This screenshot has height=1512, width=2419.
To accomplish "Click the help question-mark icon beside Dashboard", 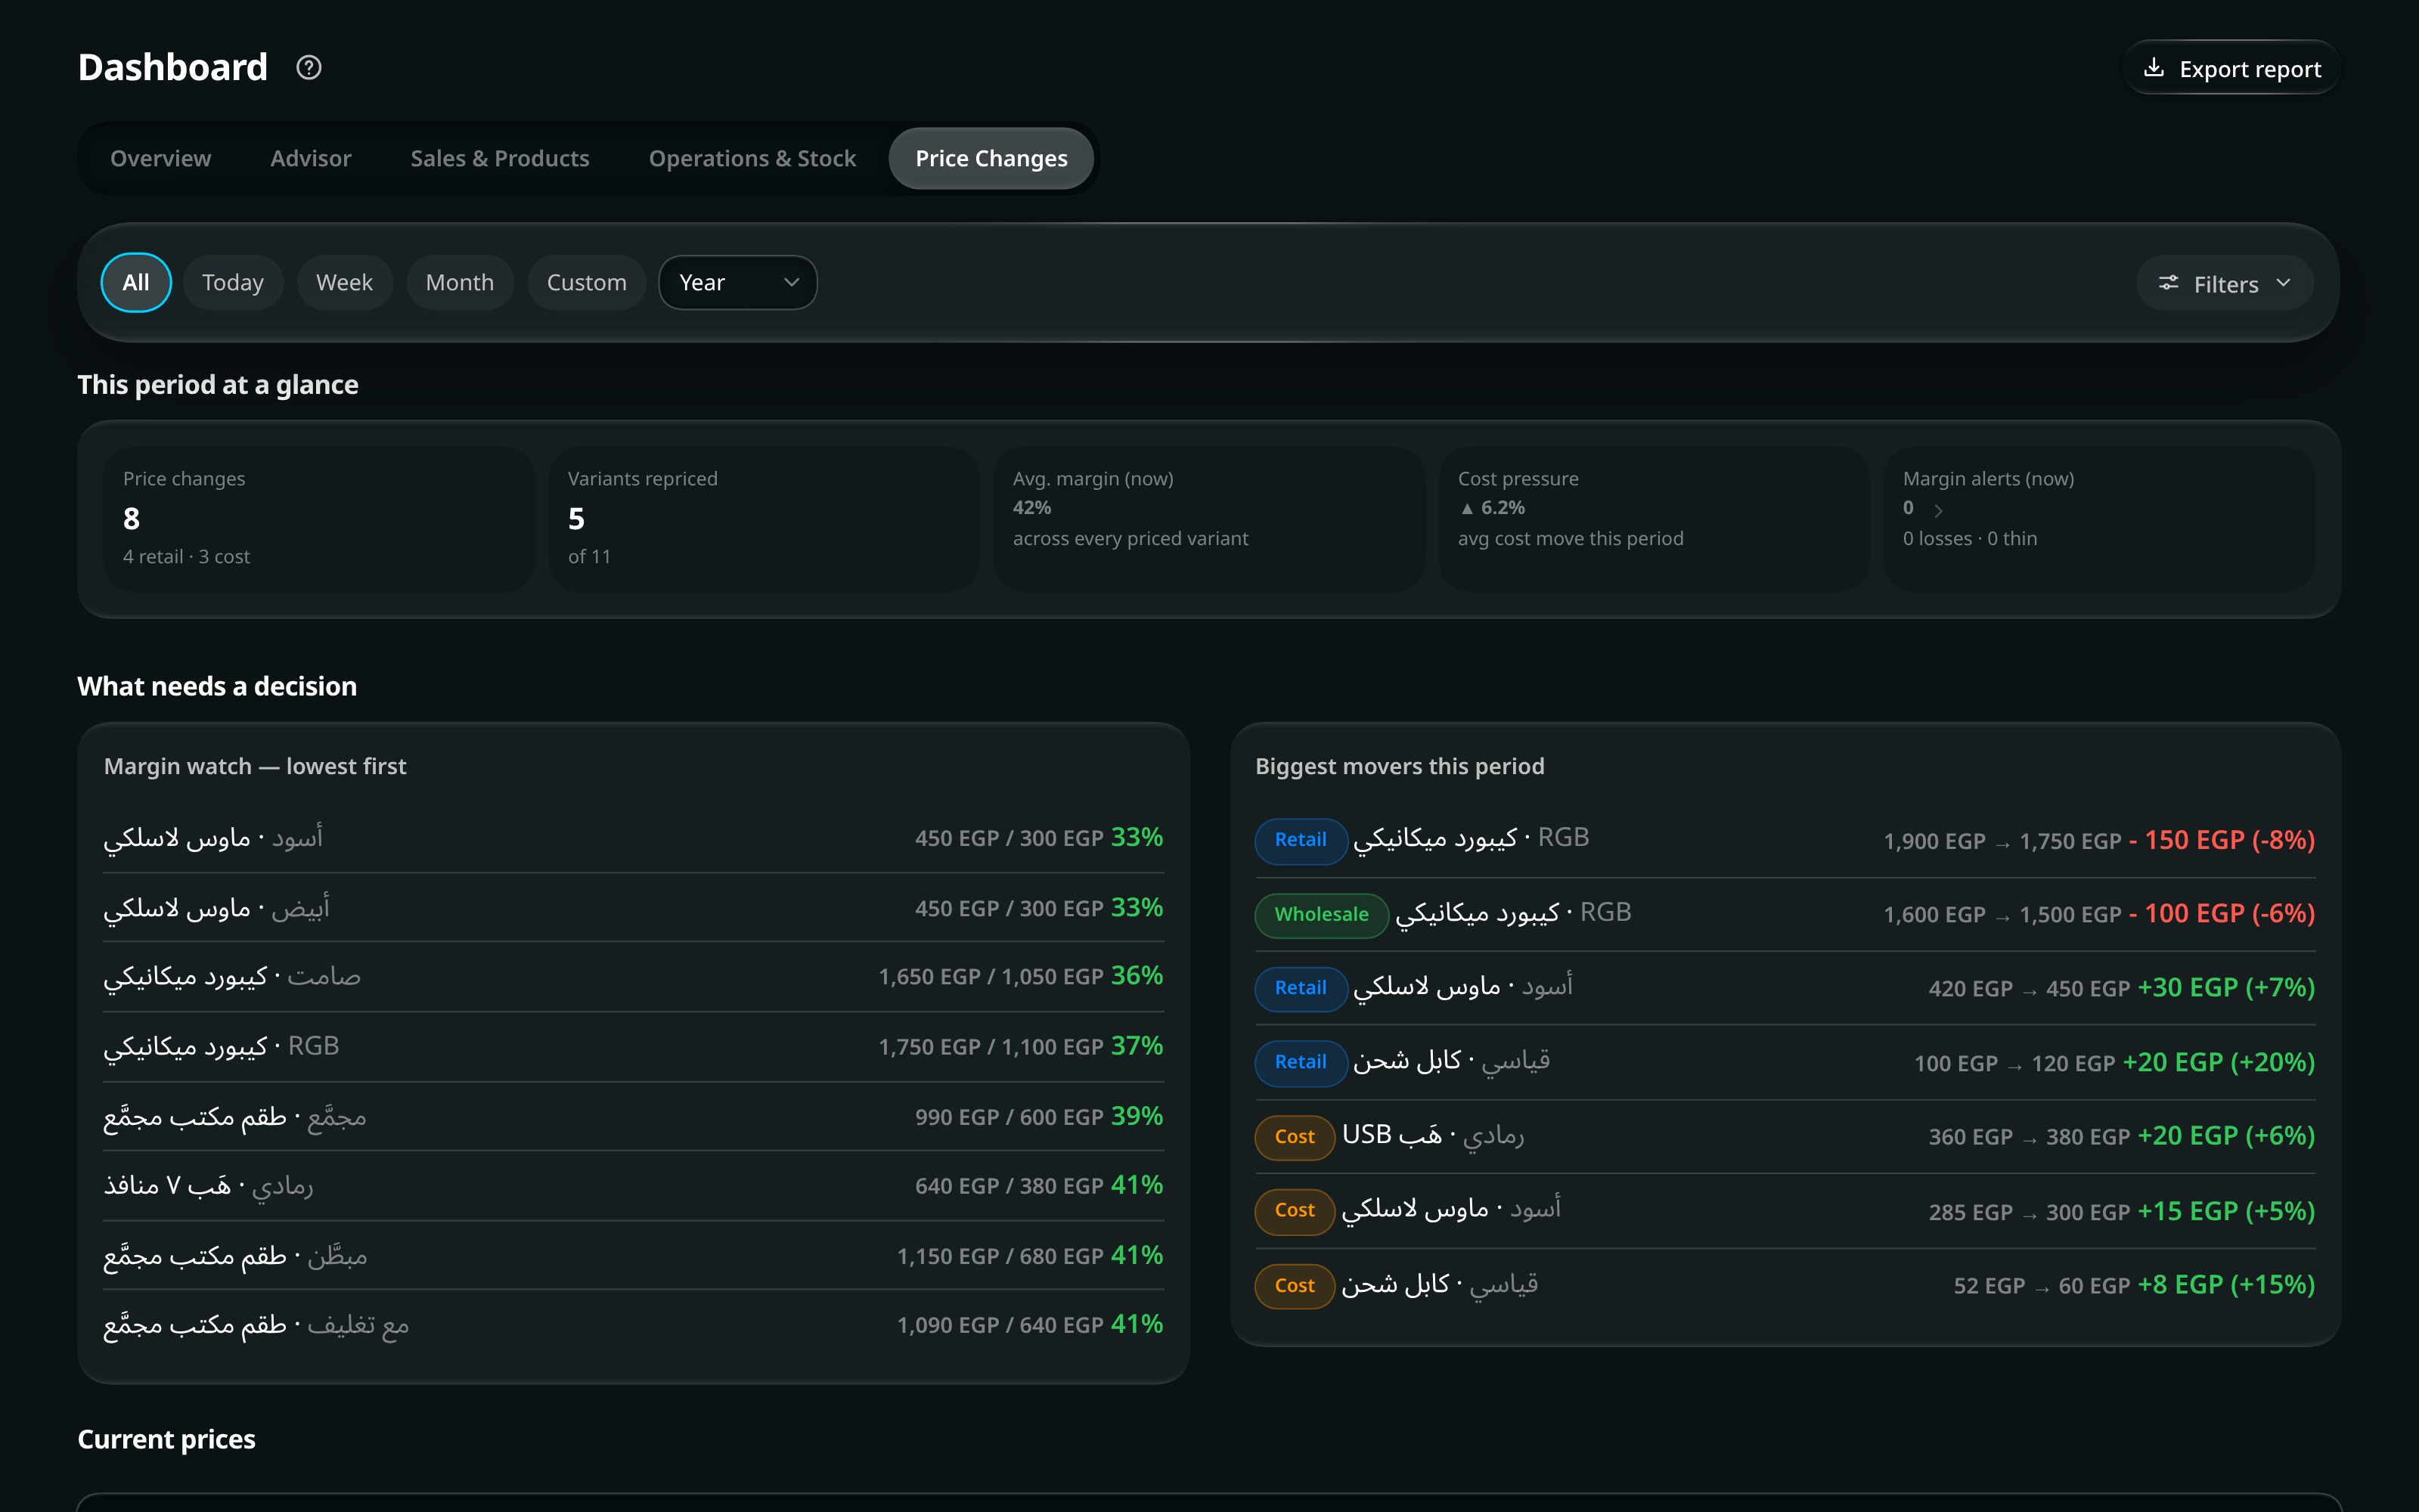I will 309,67.
